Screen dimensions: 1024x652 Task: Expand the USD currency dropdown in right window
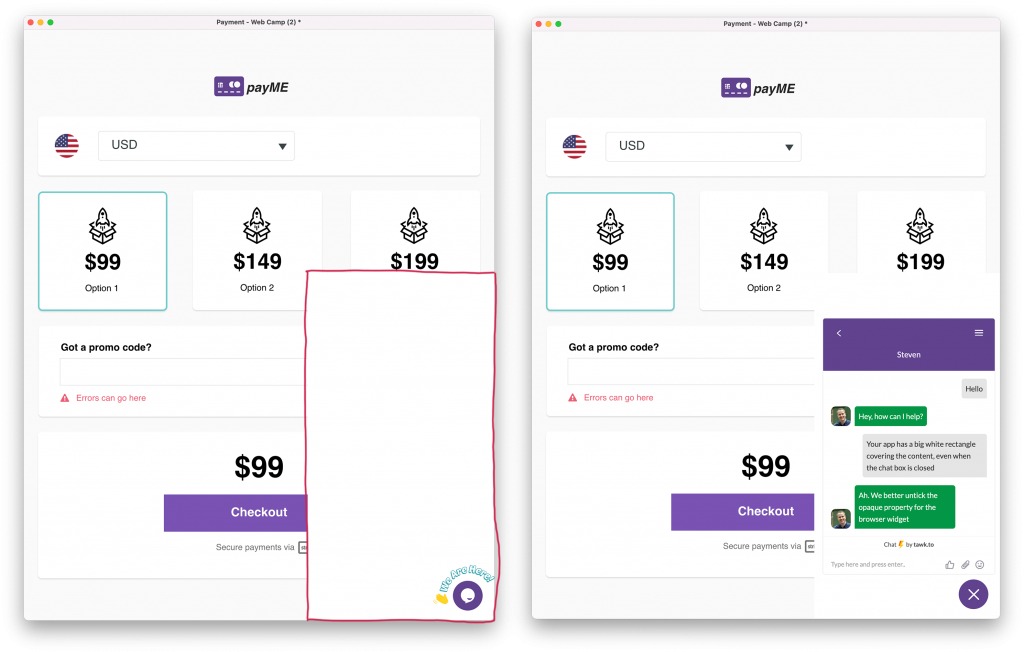click(x=703, y=146)
